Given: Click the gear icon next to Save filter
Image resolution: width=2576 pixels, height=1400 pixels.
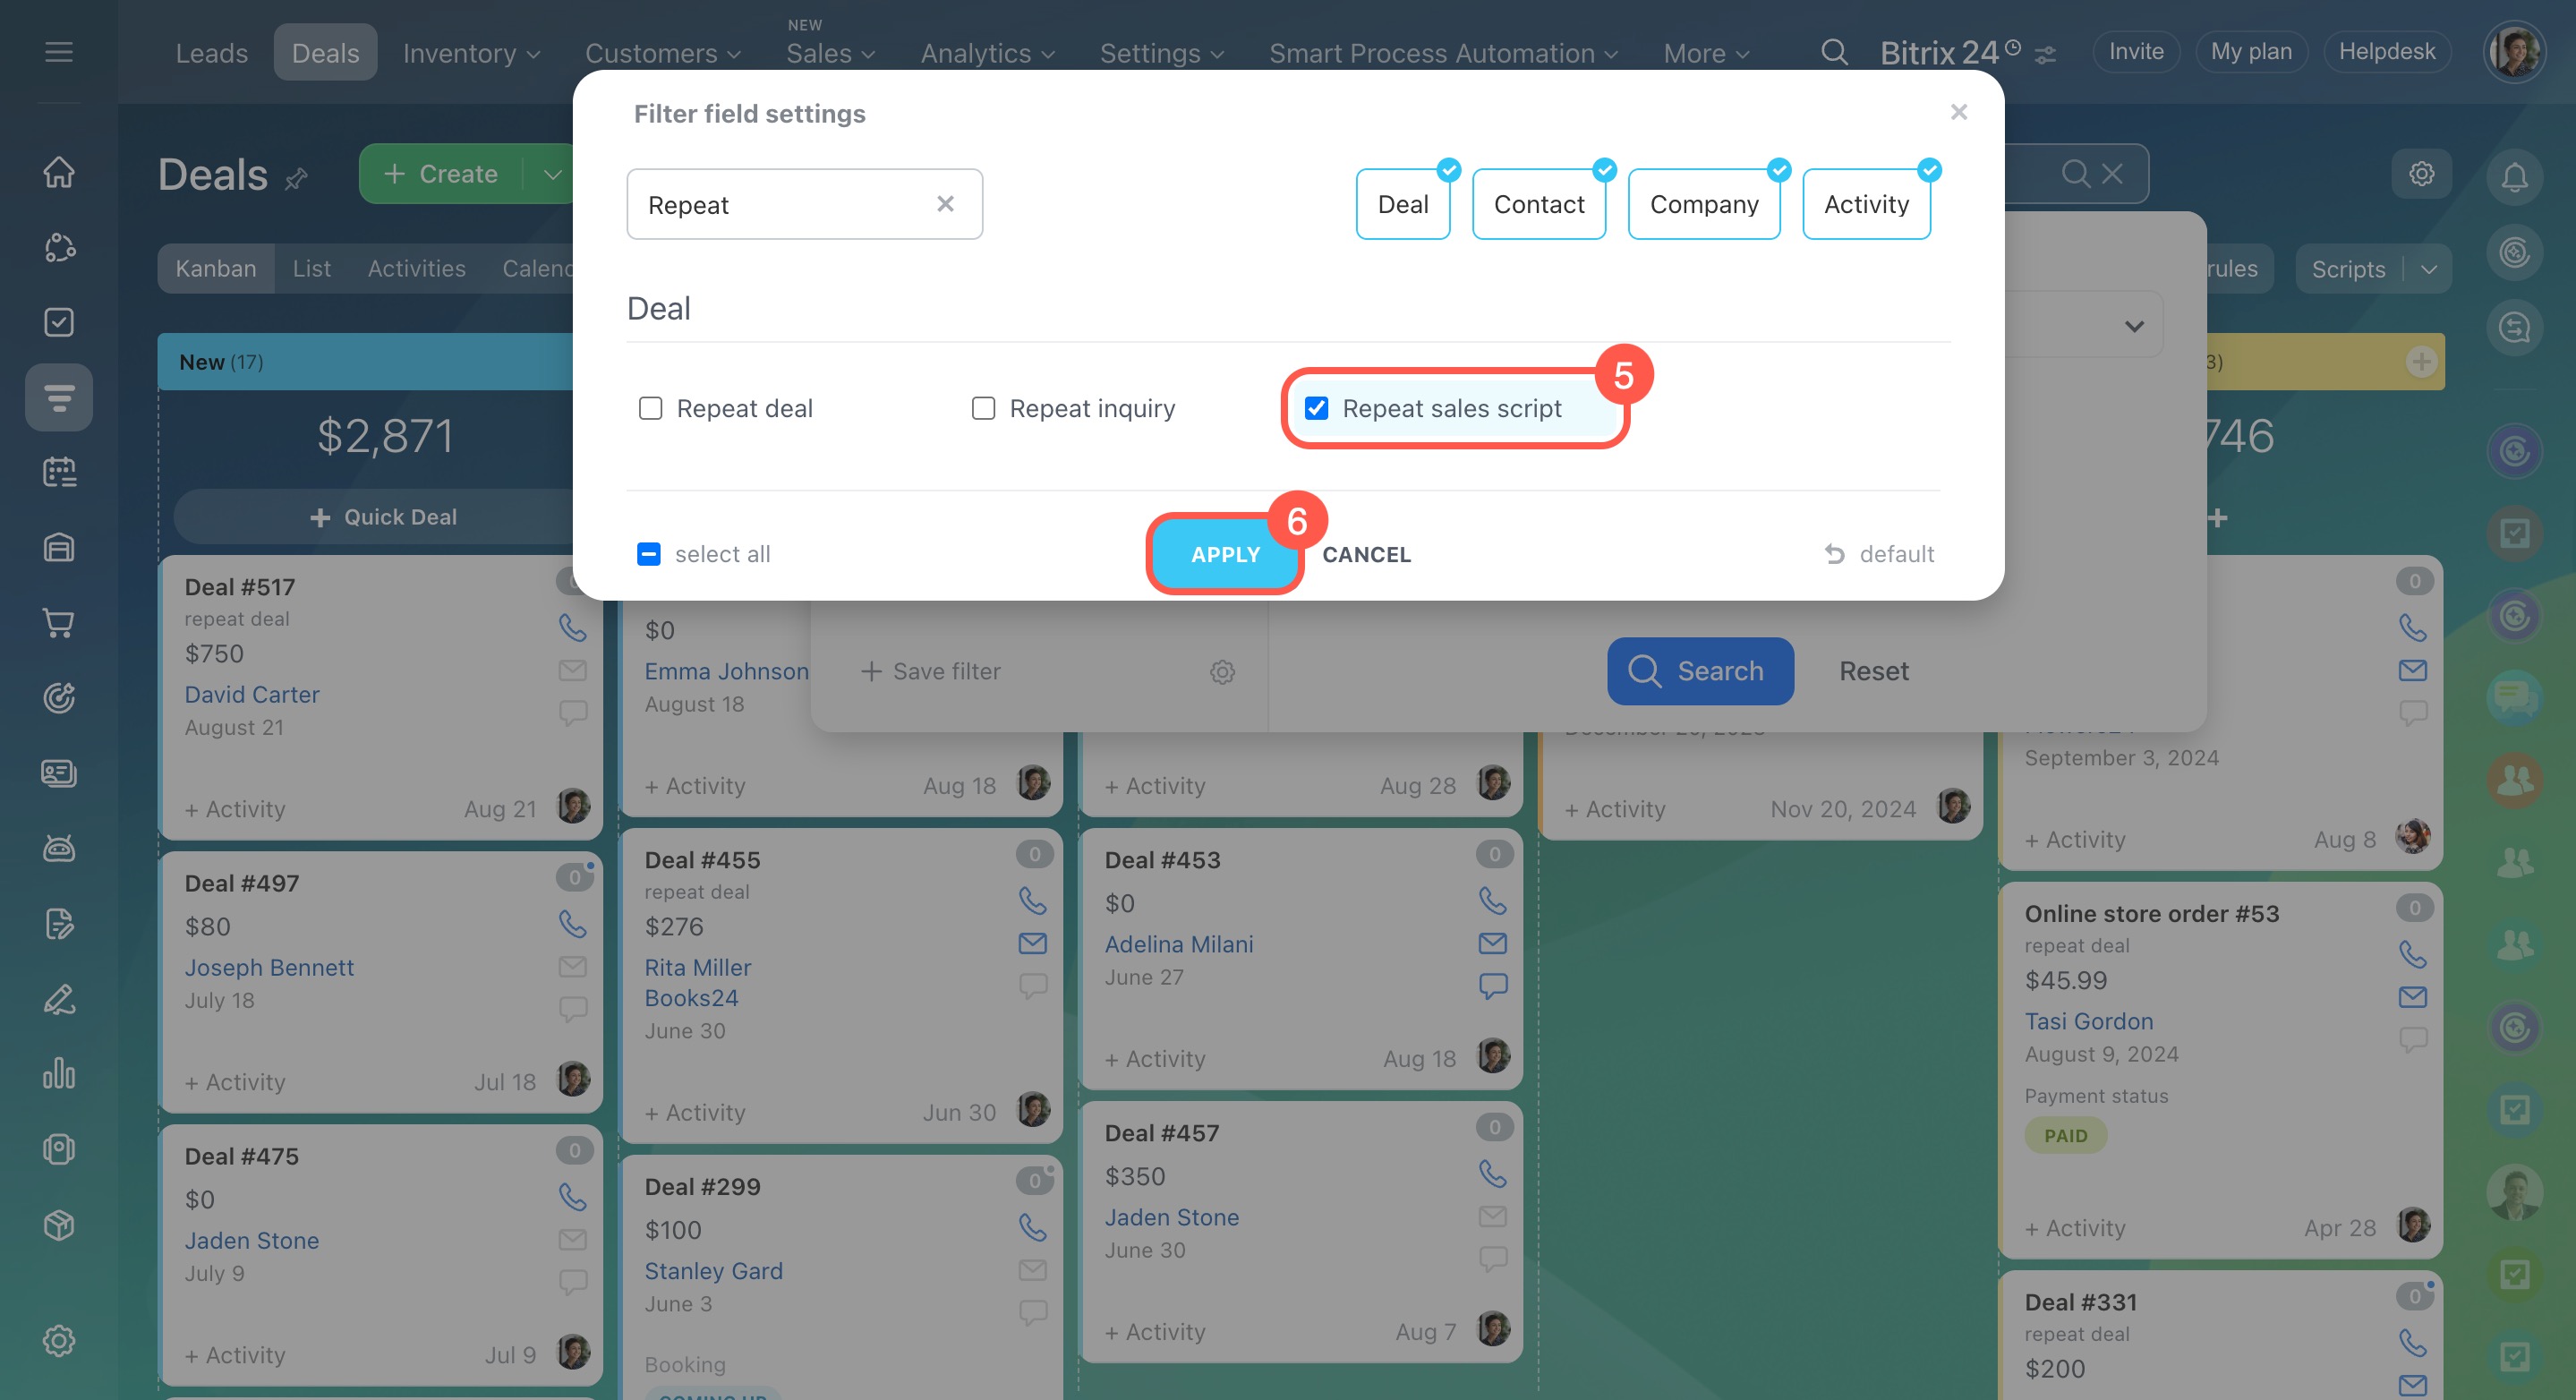Looking at the screenshot, I should tap(1222, 672).
